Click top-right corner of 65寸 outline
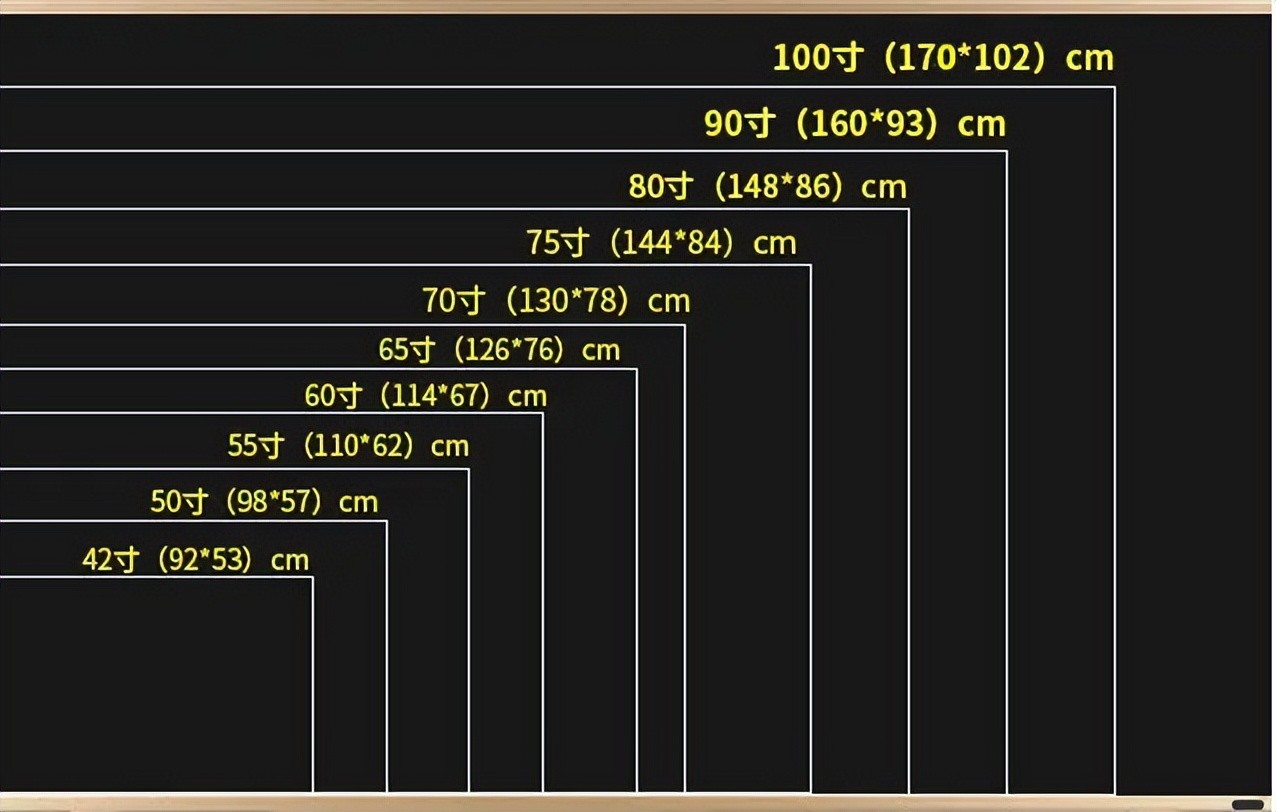The image size is (1276, 812). point(636,370)
